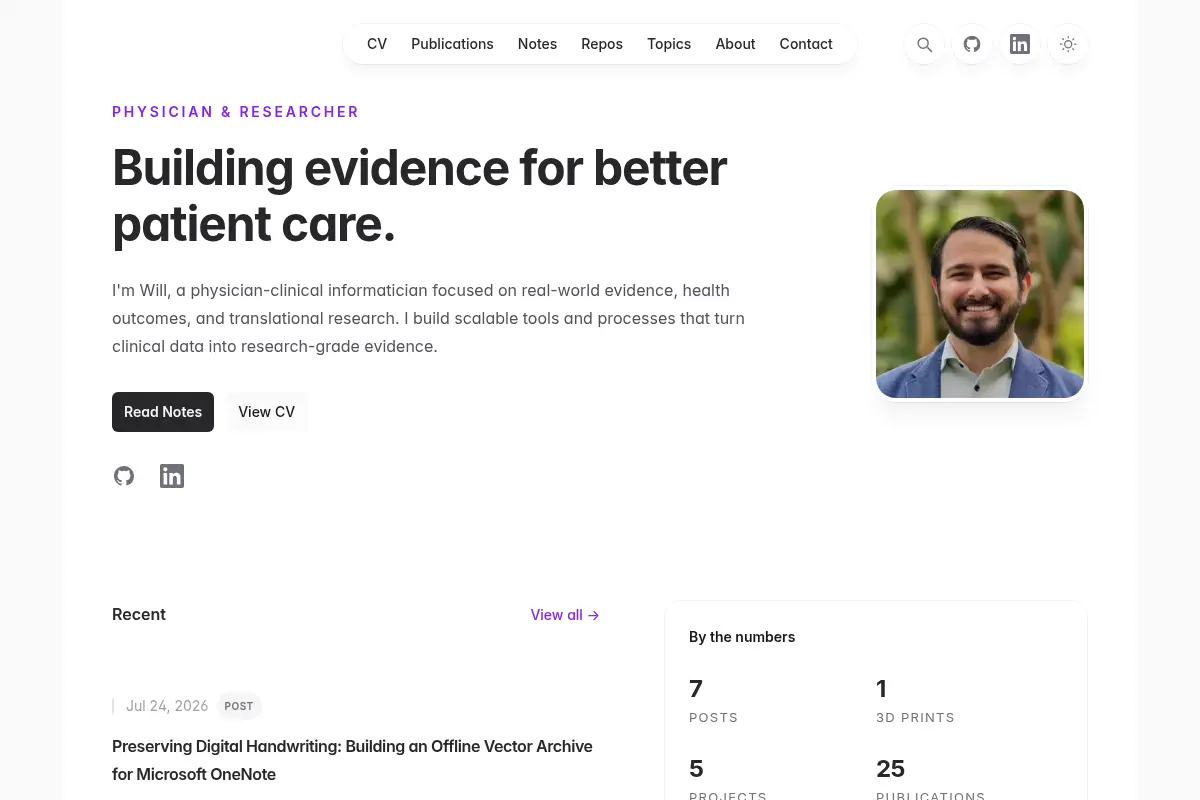
Task: Toggle light/dark theme sun icon
Action: click(1068, 44)
